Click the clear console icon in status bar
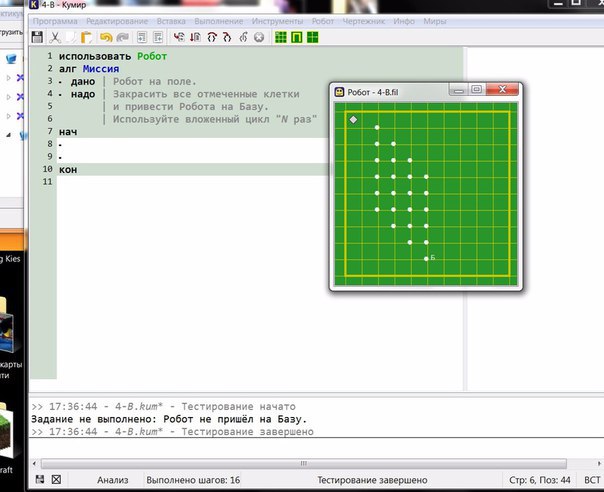The height and width of the screenshot is (492, 604). pyautogui.click(x=55, y=481)
